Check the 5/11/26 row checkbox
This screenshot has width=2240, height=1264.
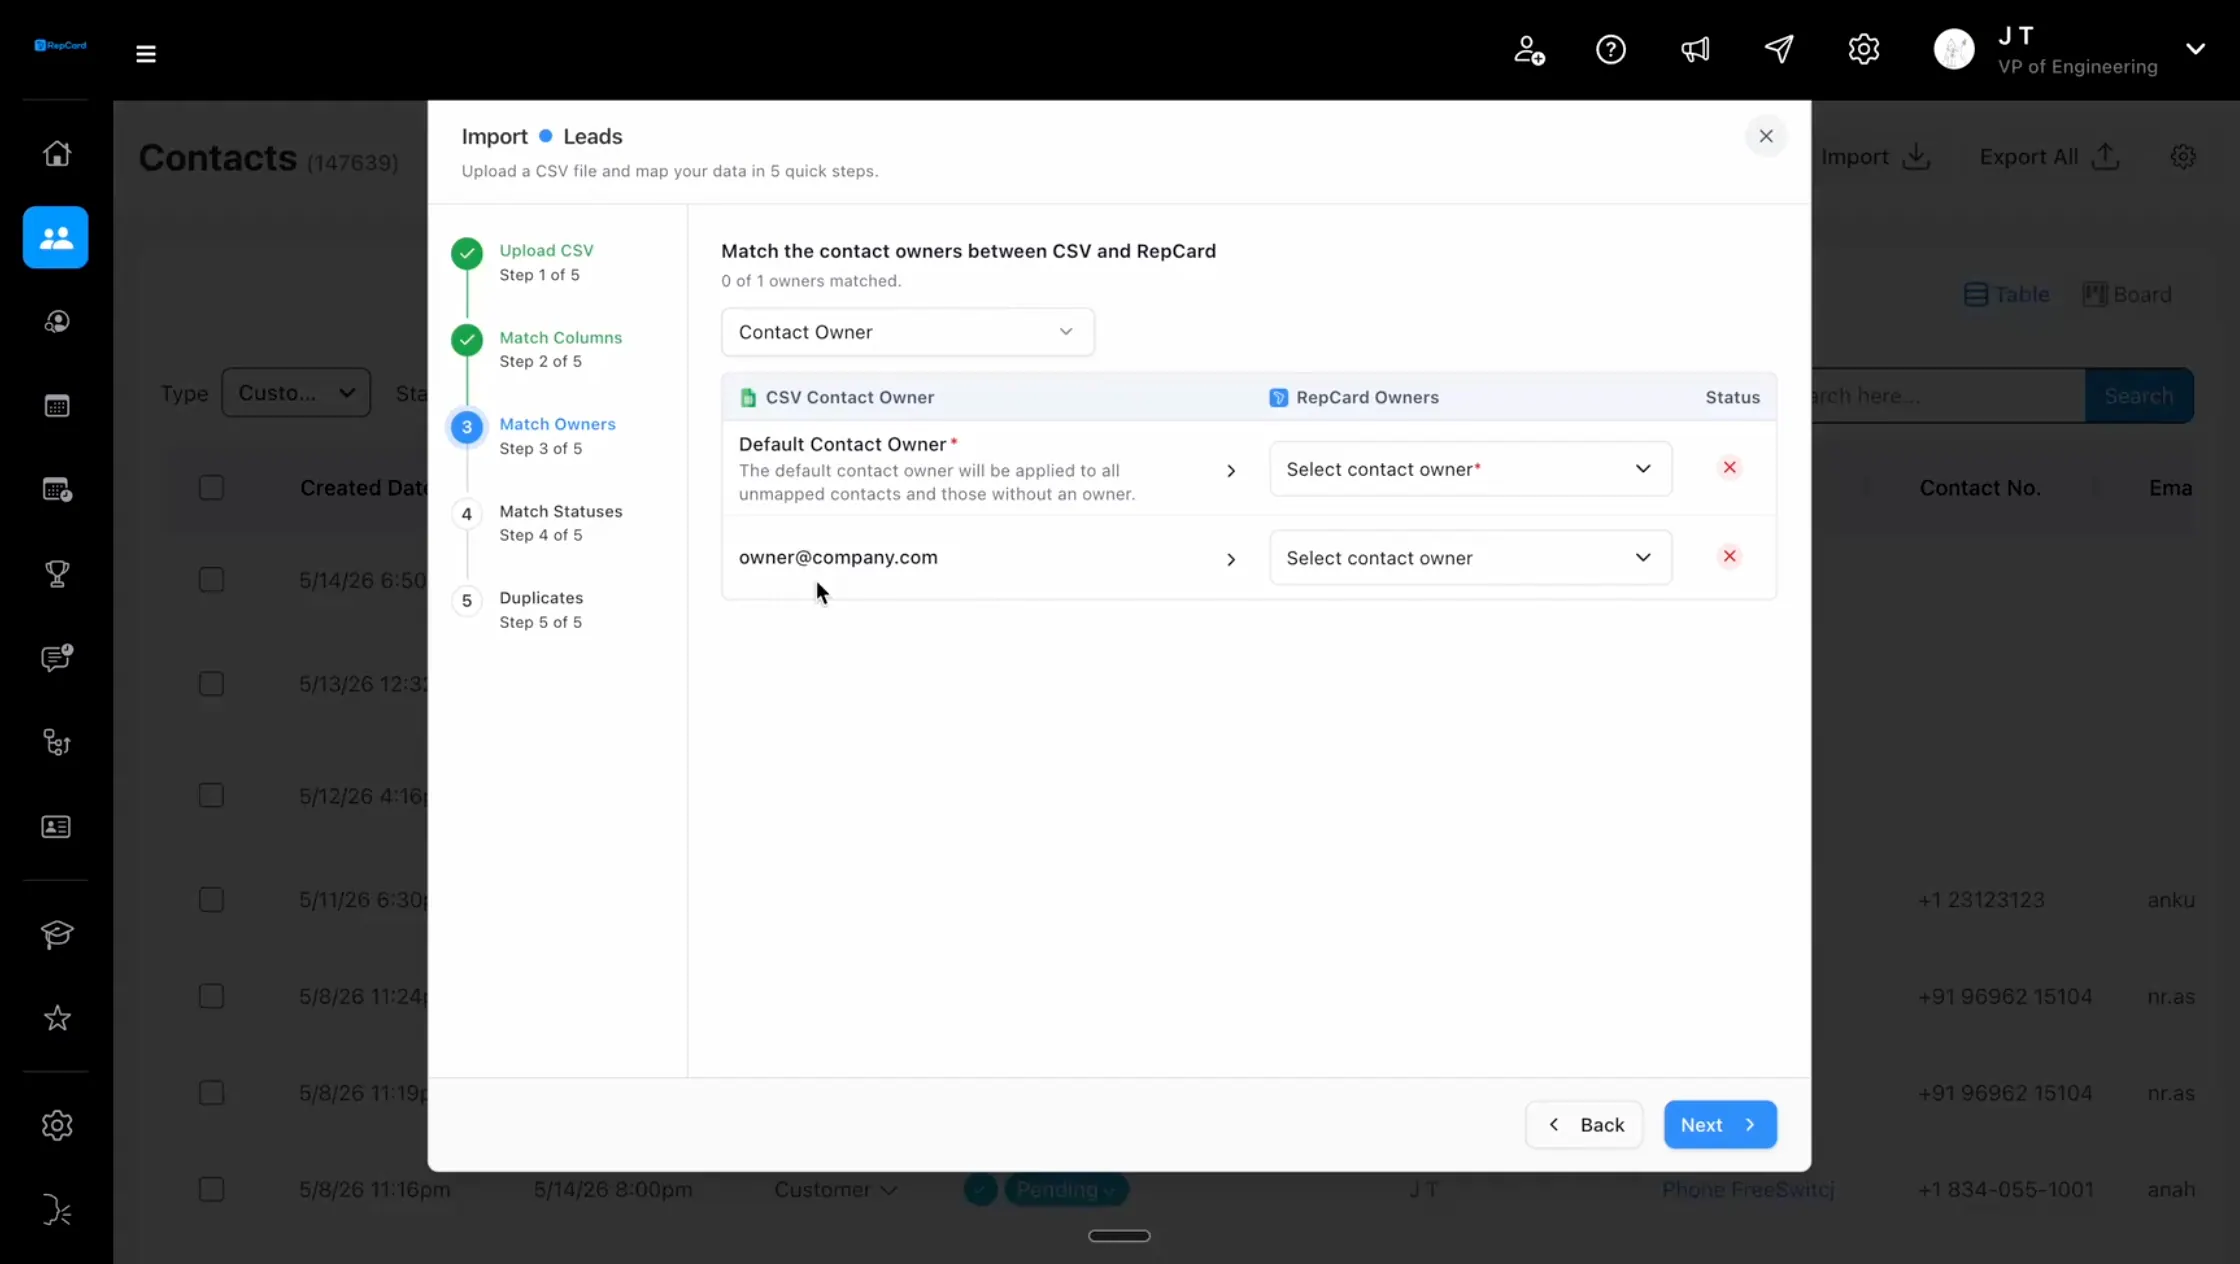tap(211, 900)
